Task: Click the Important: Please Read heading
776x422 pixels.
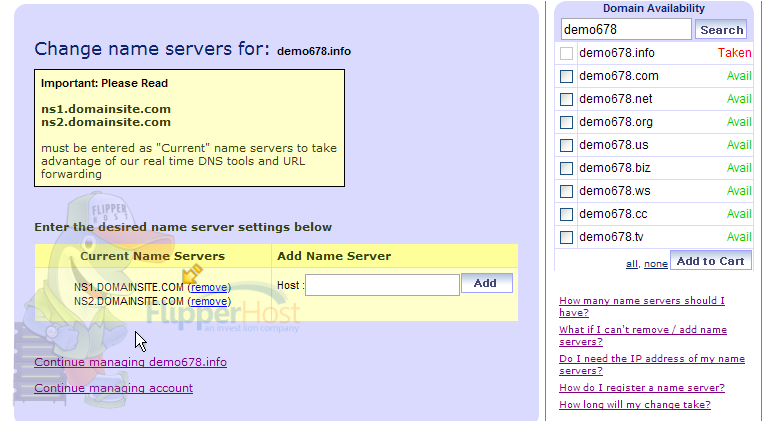Action: tap(104, 83)
